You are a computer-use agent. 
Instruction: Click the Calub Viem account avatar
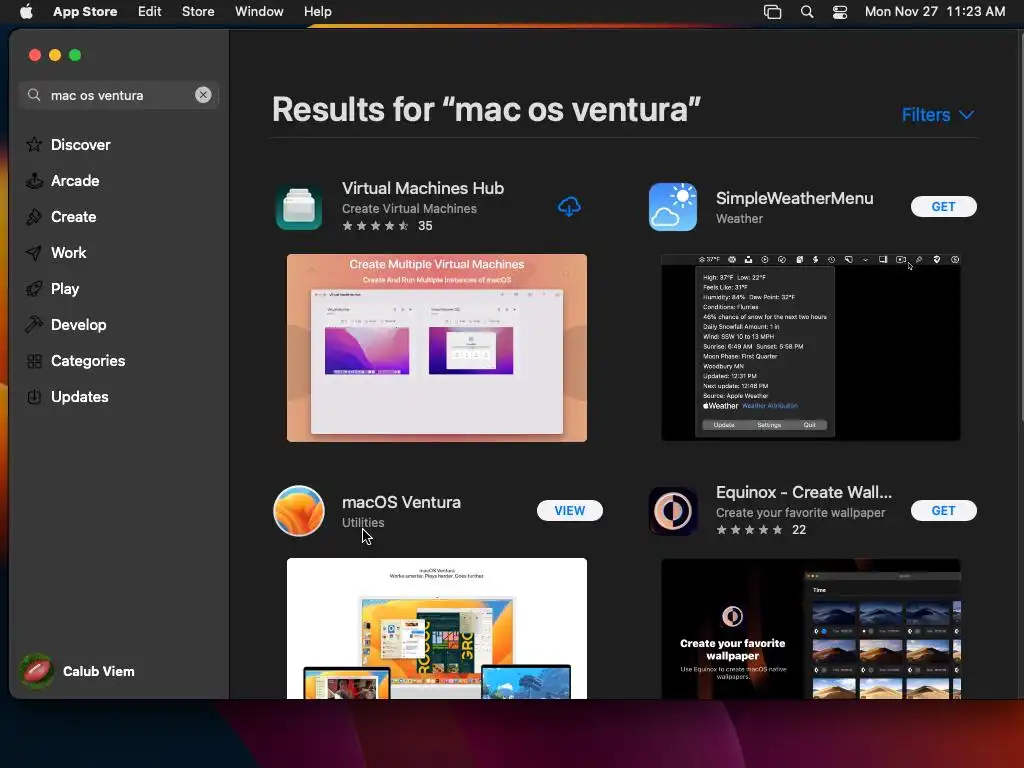[x=37, y=671]
